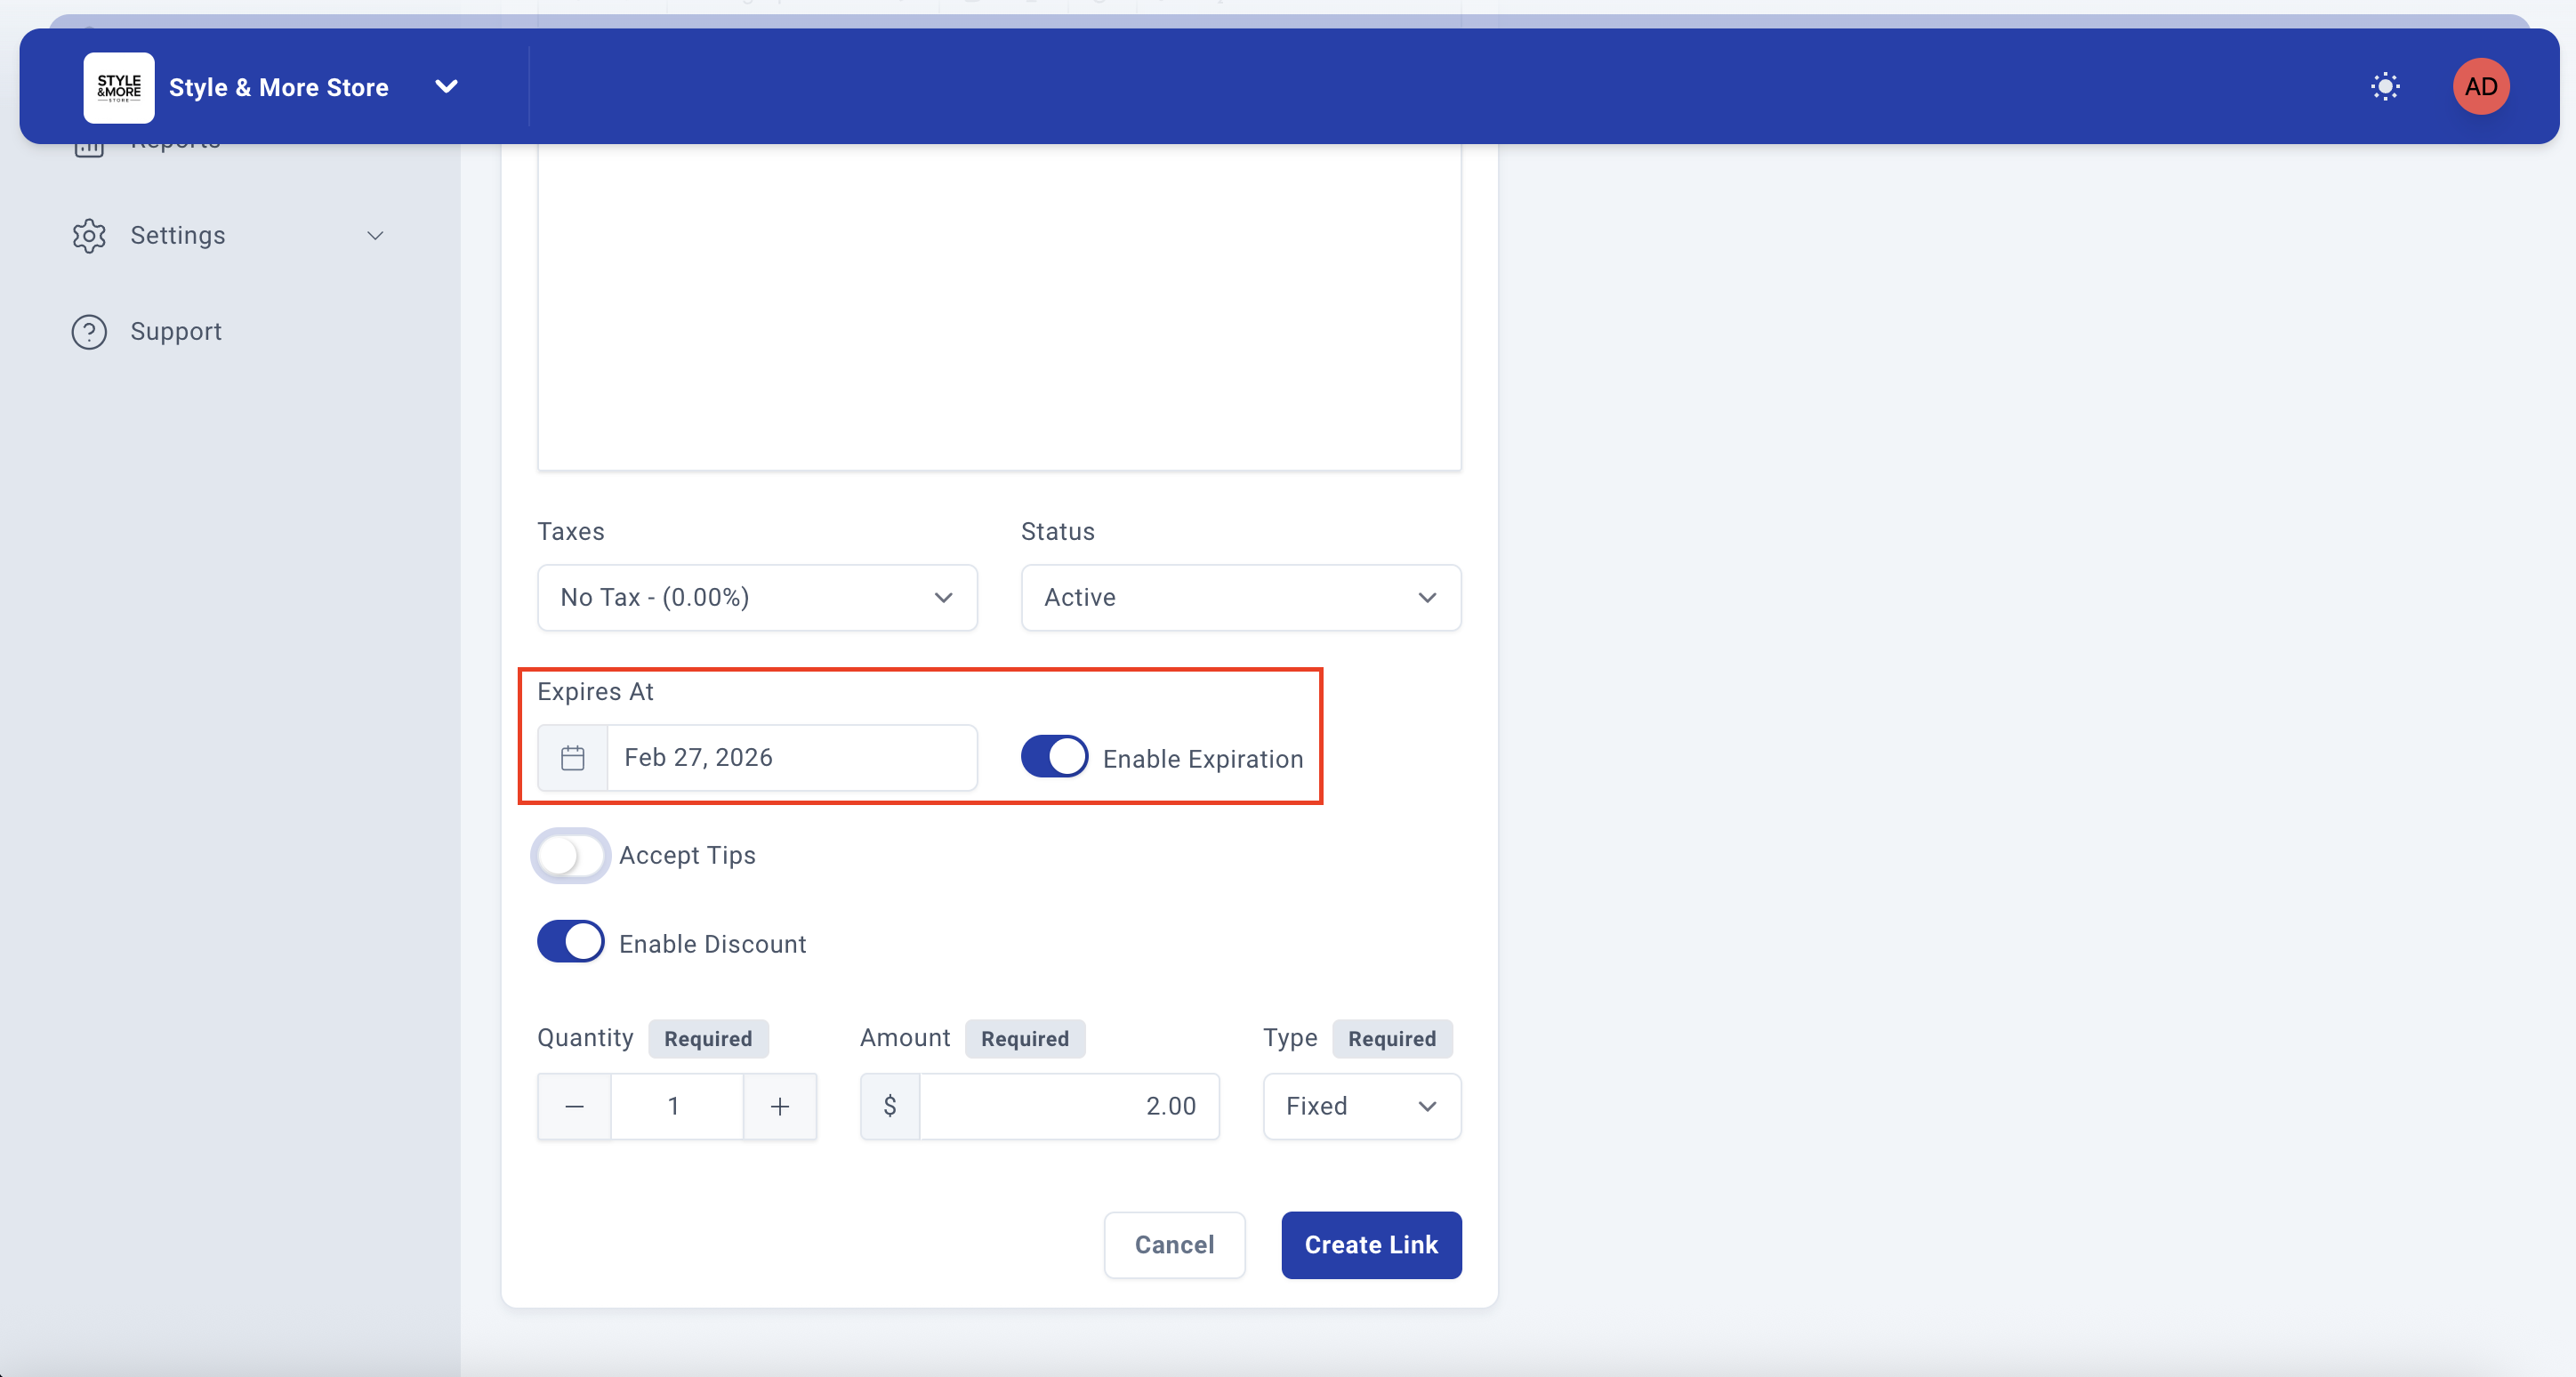Click the Cancel button
The image size is (2576, 1377).
tap(1174, 1245)
